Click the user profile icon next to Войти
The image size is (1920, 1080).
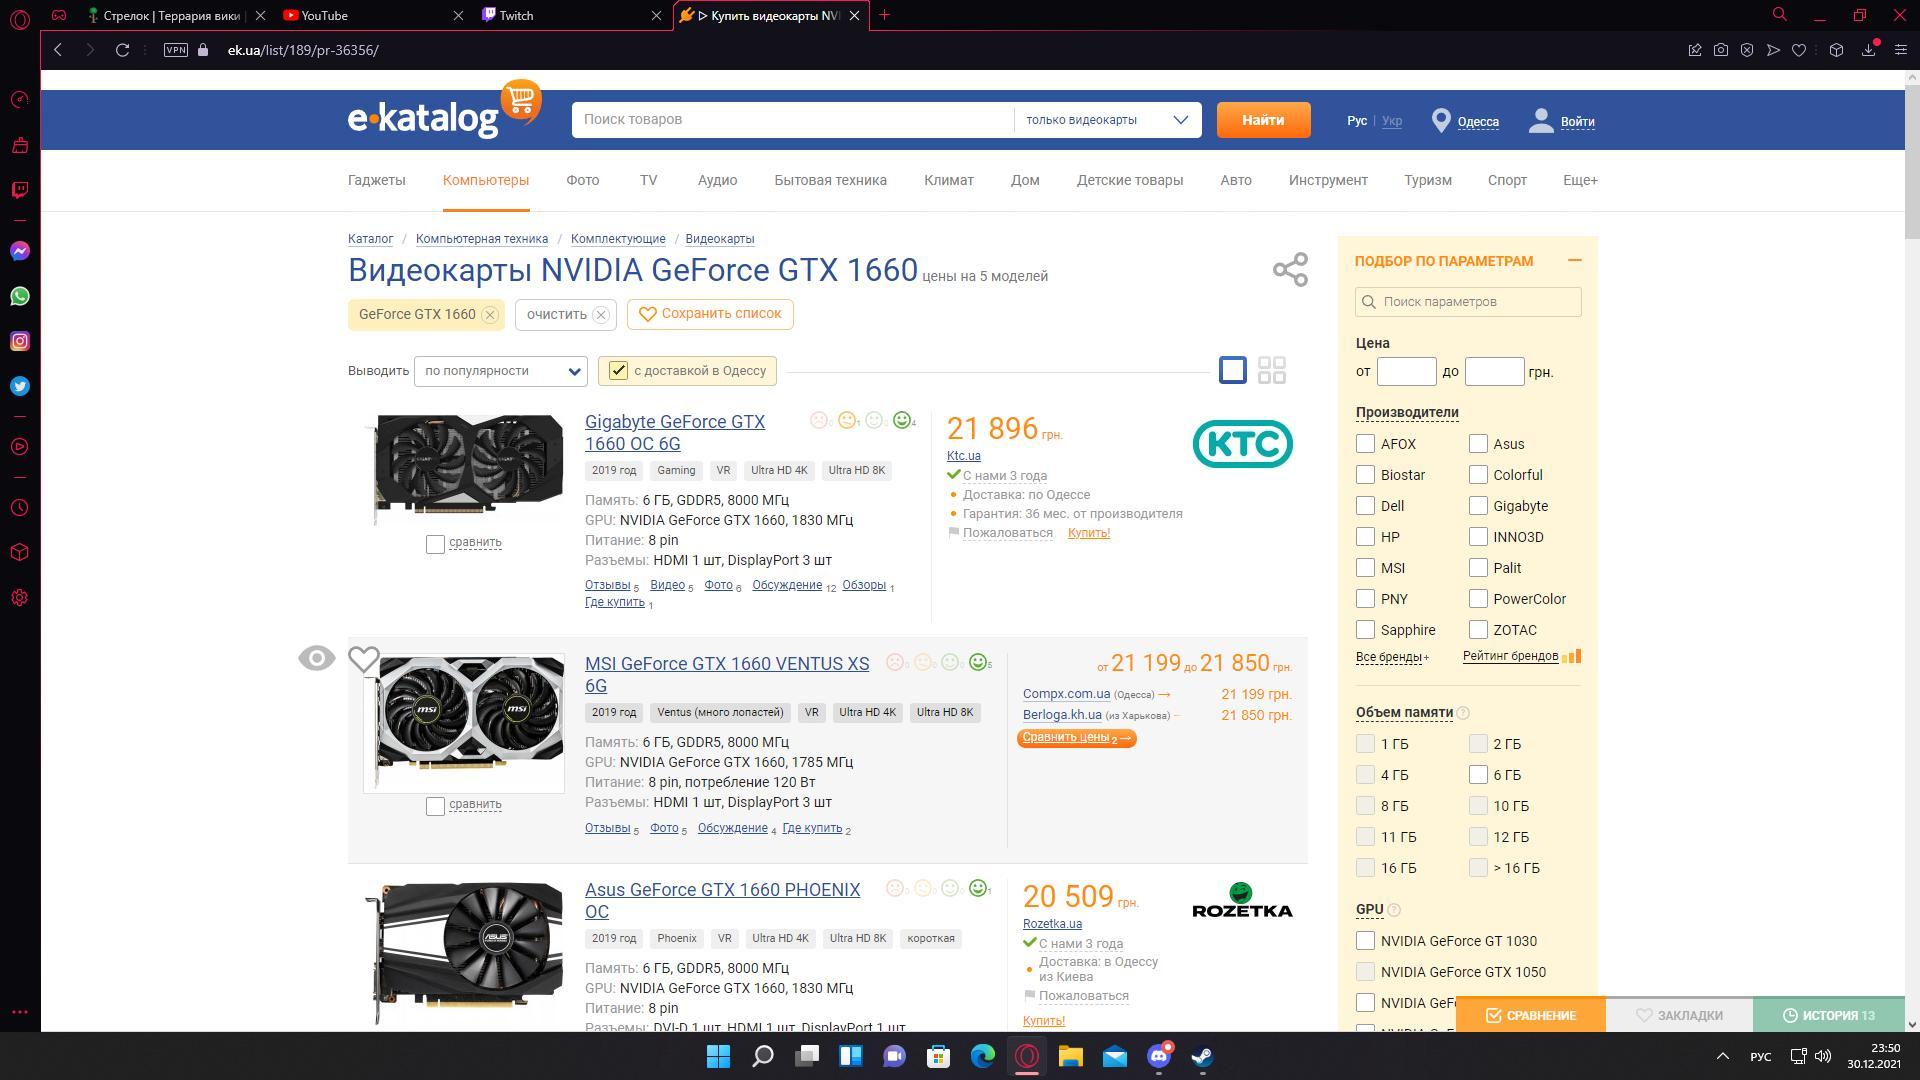click(x=1541, y=121)
